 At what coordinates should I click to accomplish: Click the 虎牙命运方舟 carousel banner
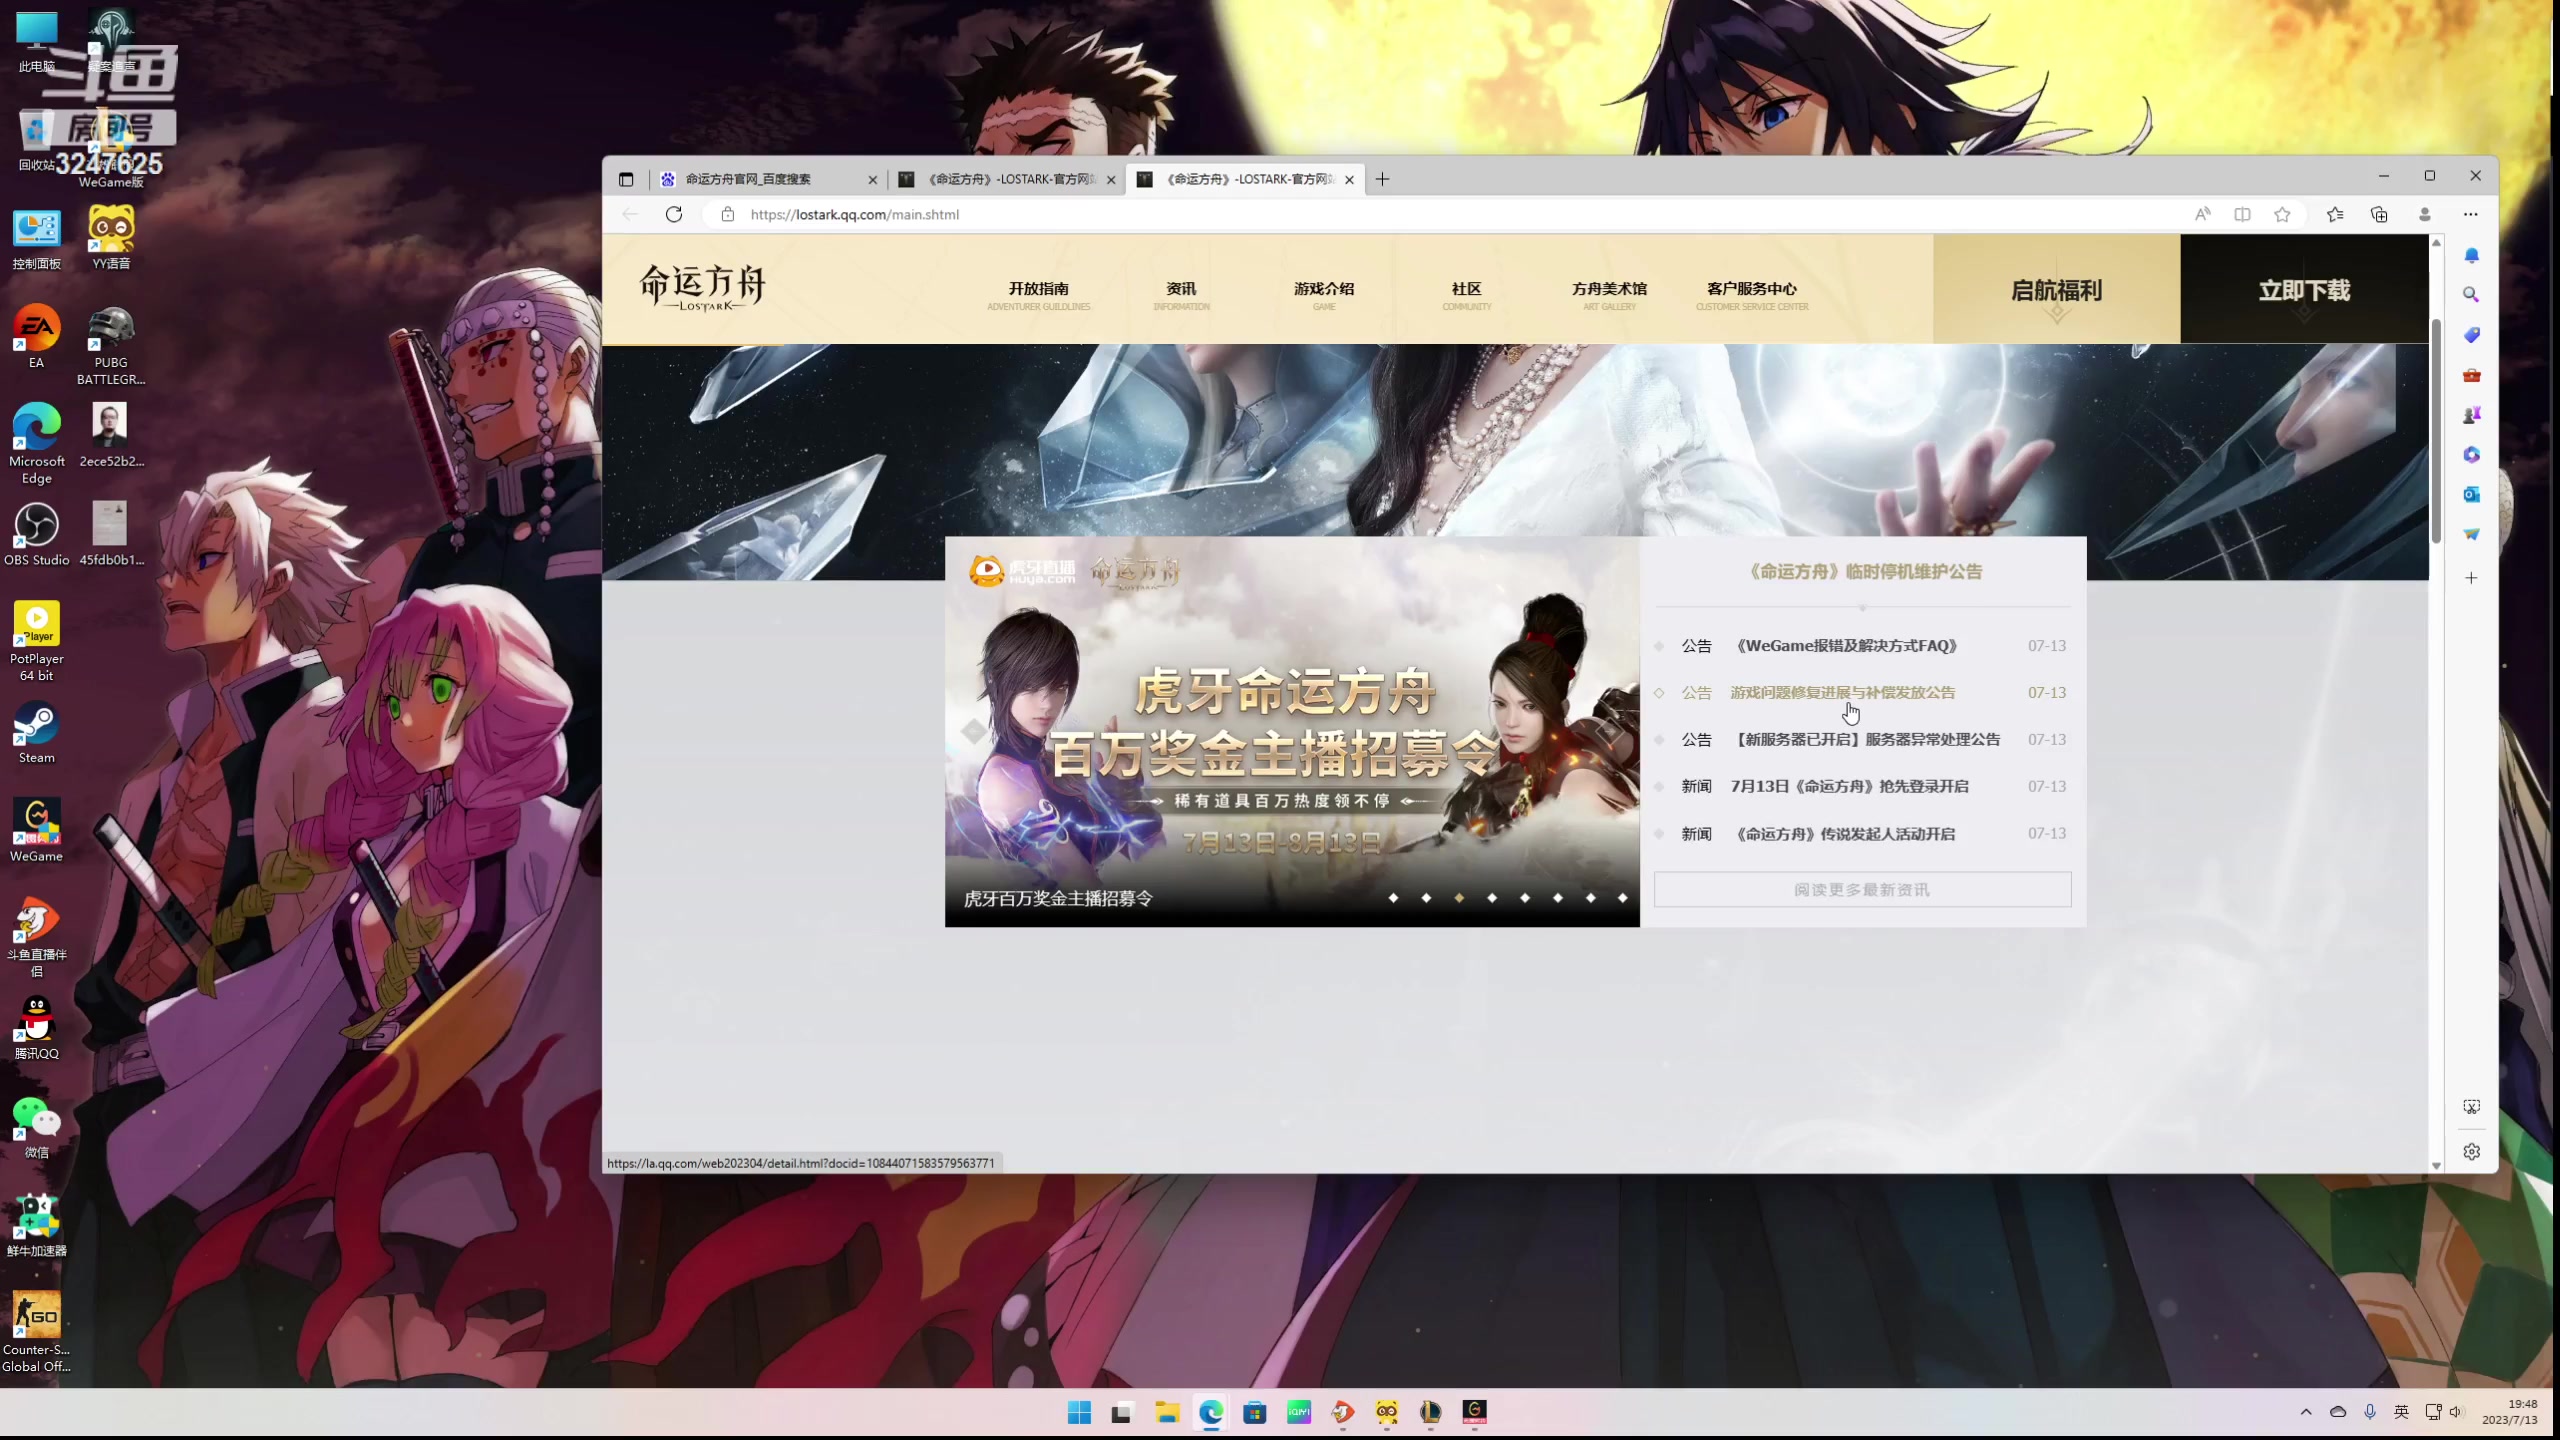tap(1292, 732)
